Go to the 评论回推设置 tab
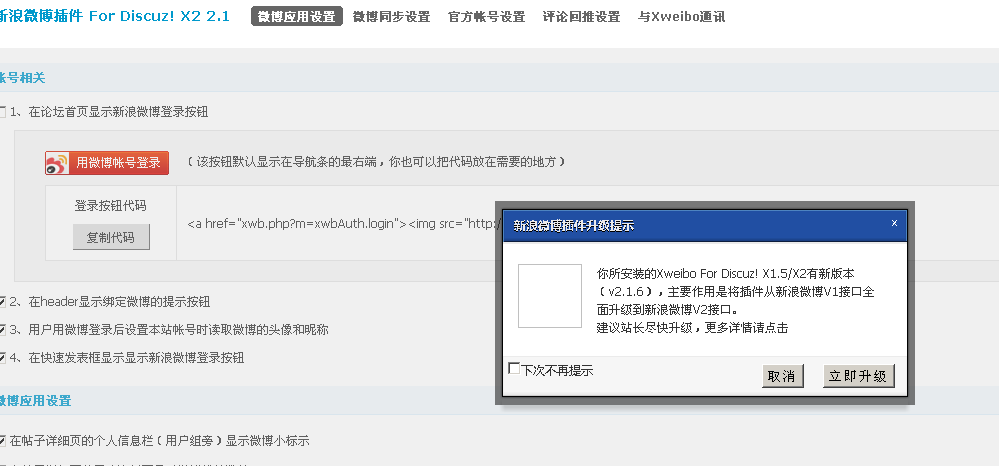Viewport: 999px width, 466px height. [x=581, y=17]
